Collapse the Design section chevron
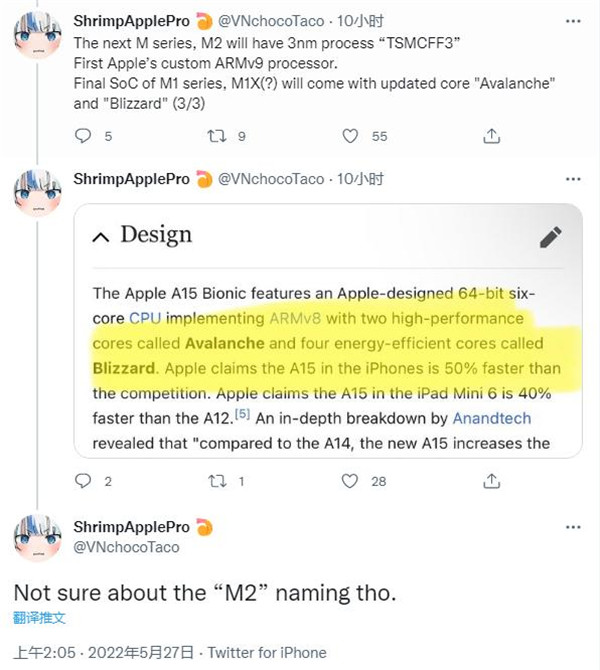600x670 pixels. click(100, 236)
